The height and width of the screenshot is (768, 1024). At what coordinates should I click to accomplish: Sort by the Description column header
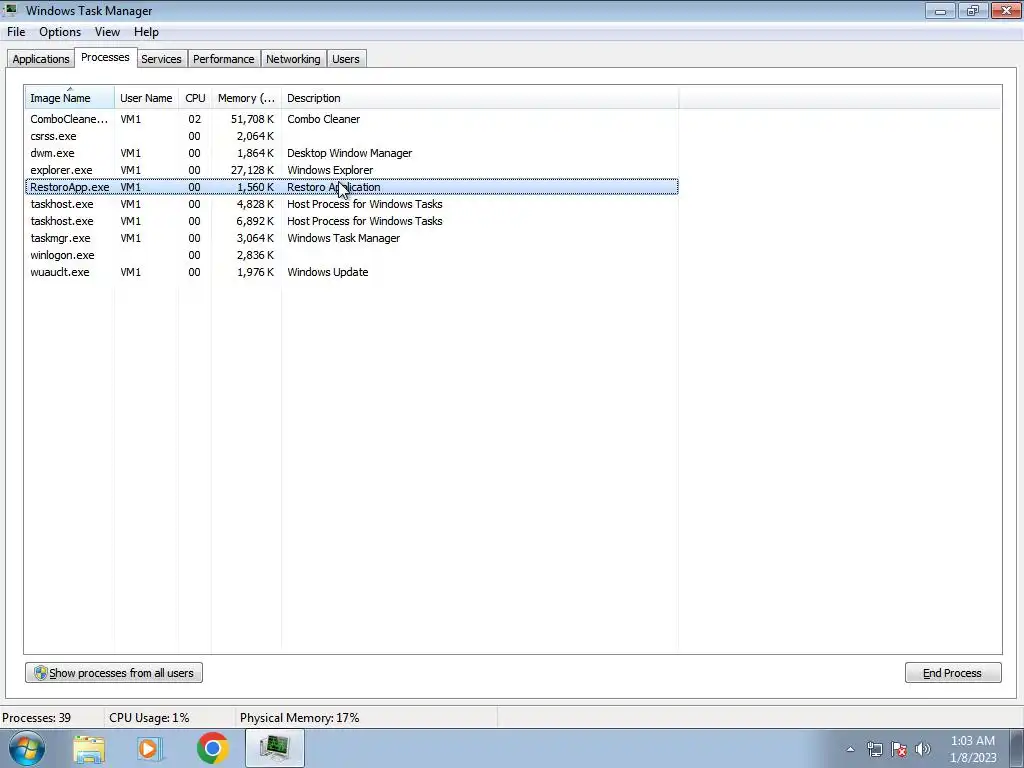pyautogui.click(x=480, y=98)
